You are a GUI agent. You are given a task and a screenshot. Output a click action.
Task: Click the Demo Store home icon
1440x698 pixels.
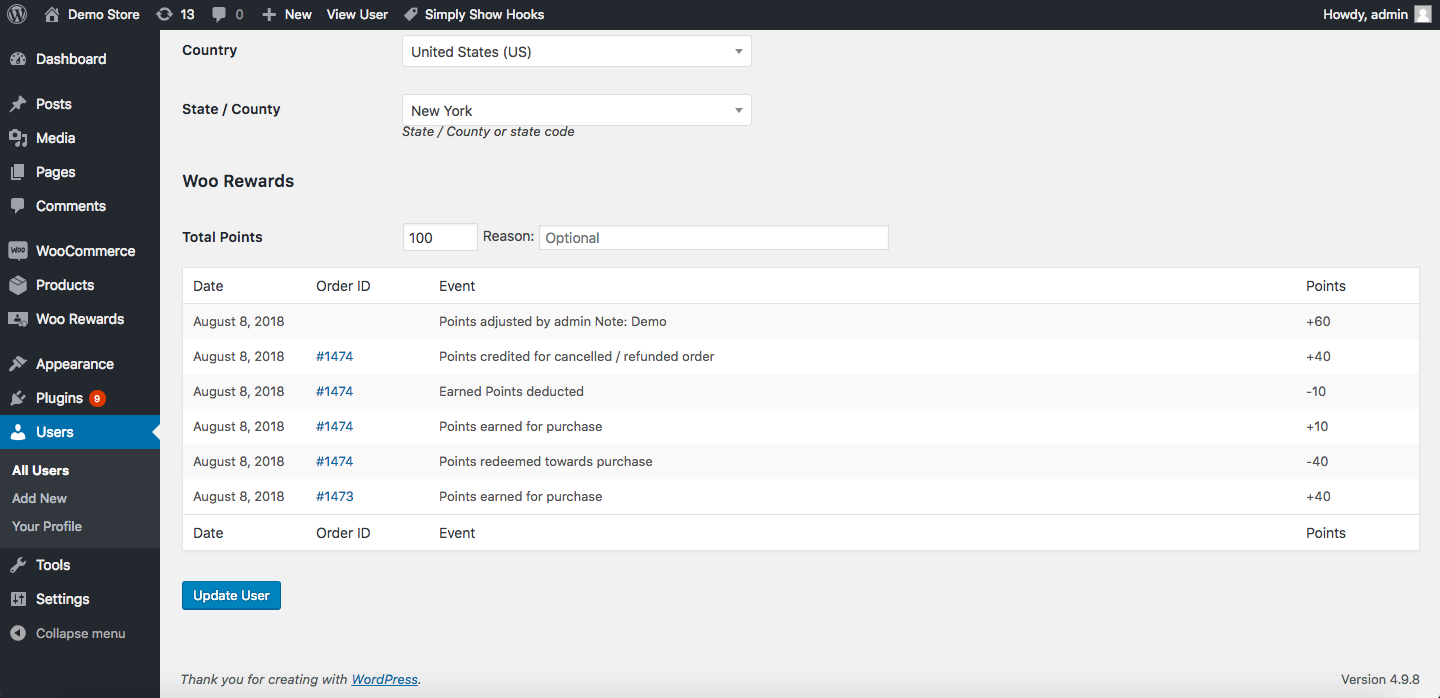coord(52,14)
